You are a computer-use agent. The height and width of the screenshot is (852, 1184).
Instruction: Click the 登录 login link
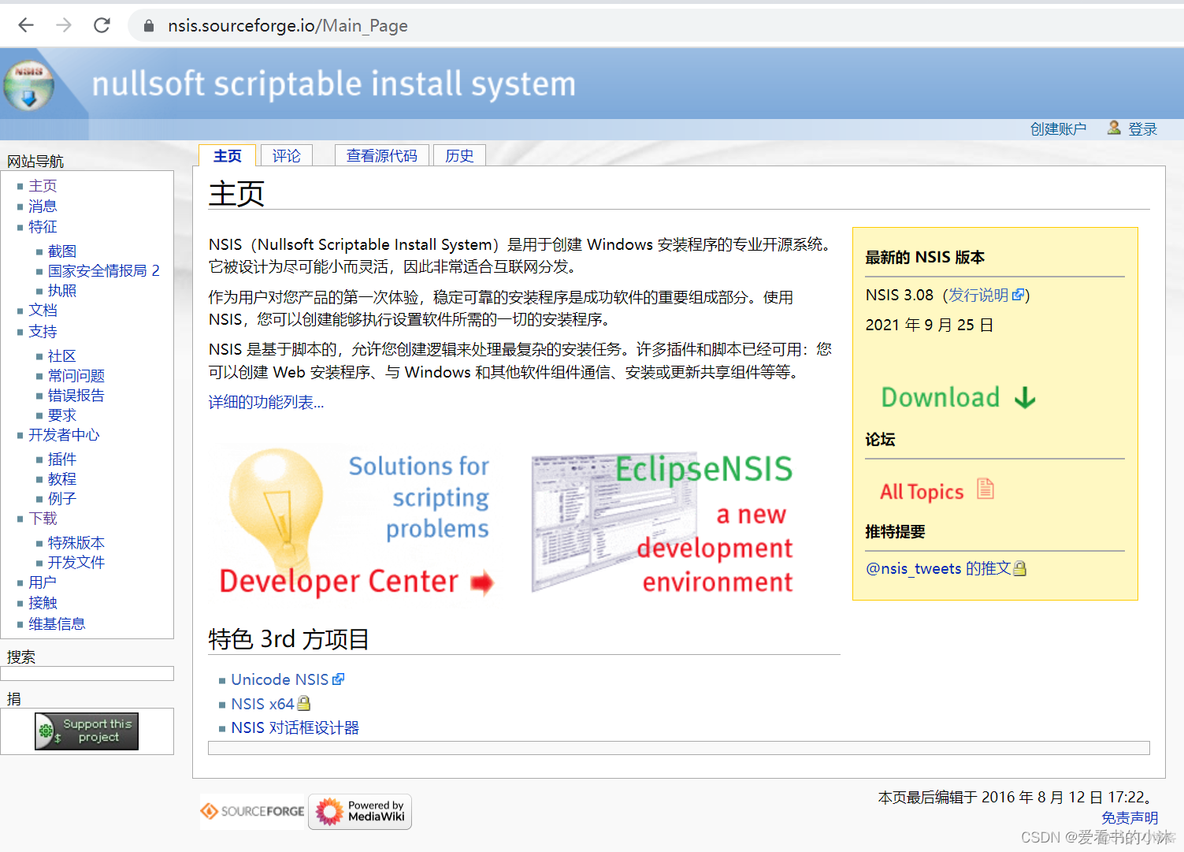(1142, 129)
